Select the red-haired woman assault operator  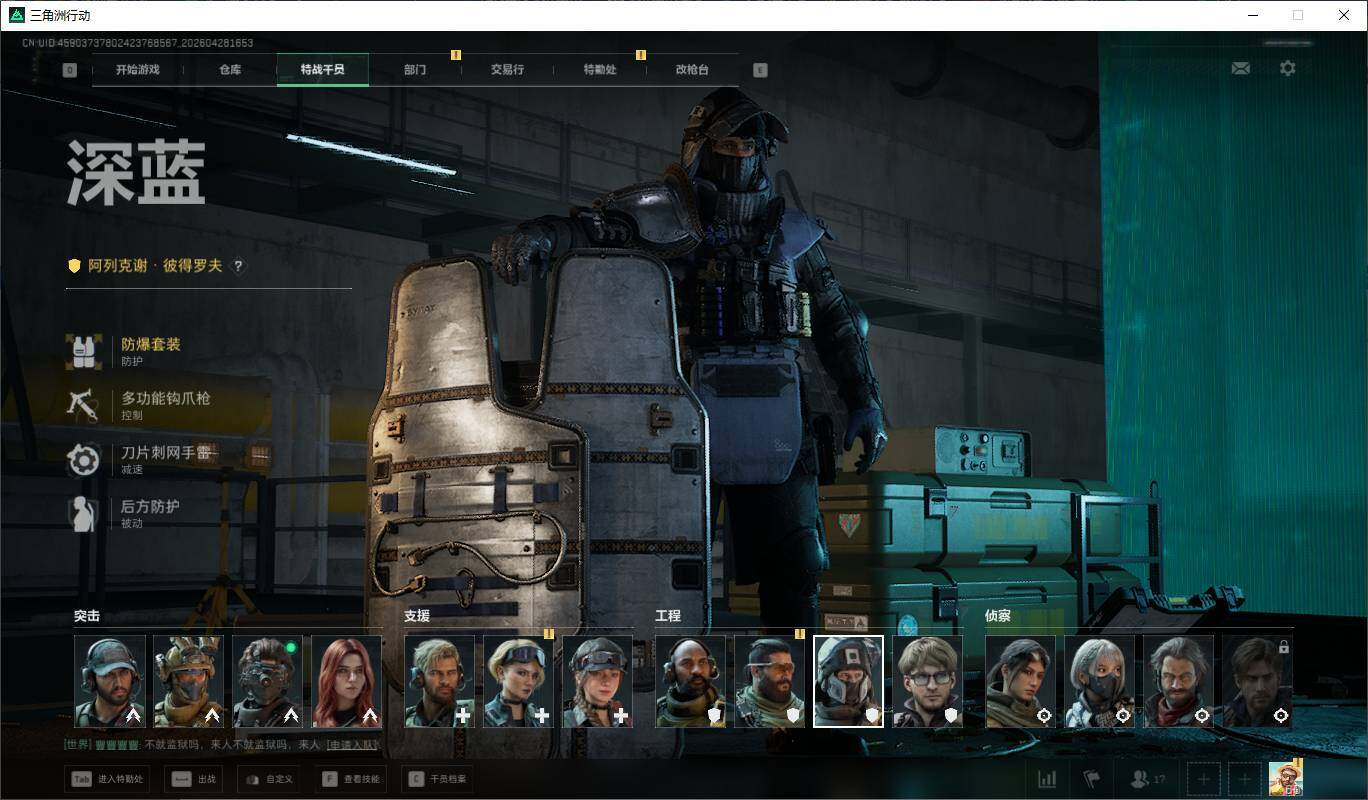click(x=346, y=681)
